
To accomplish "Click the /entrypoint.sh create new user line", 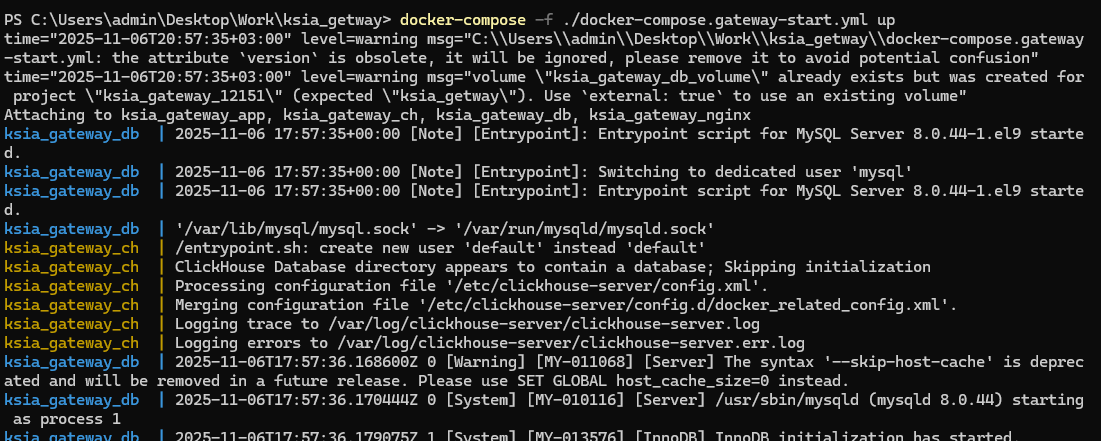I will pos(442,248).
